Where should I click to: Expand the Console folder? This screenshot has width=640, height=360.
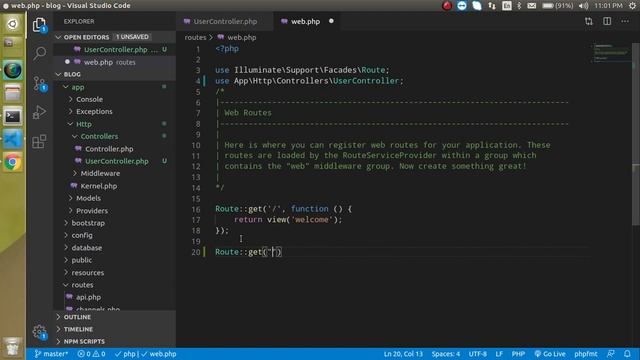pyautogui.click(x=89, y=99)
